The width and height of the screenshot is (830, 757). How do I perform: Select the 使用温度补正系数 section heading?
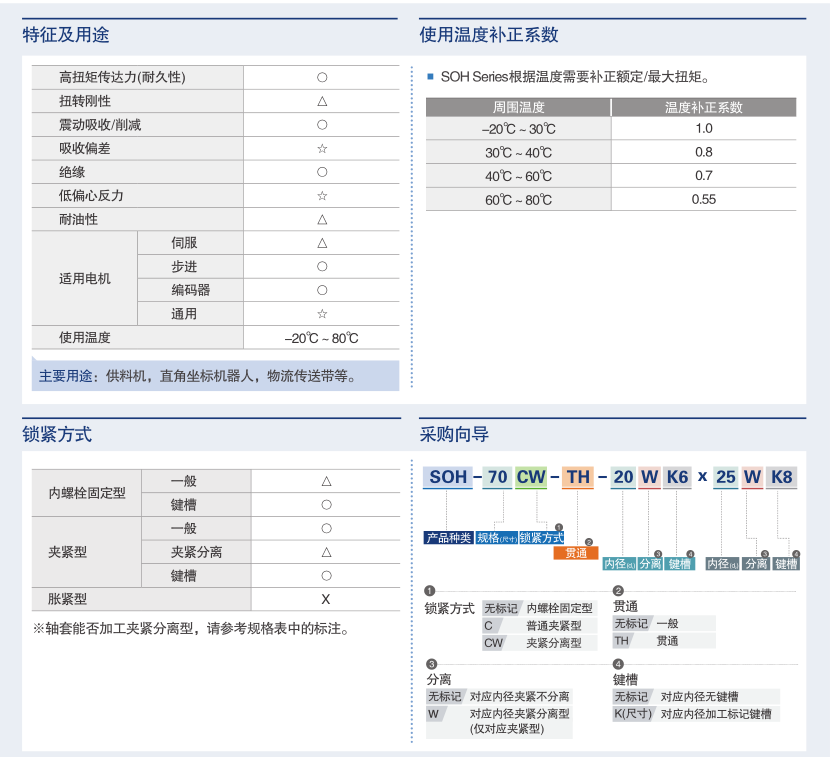point(489,35)
